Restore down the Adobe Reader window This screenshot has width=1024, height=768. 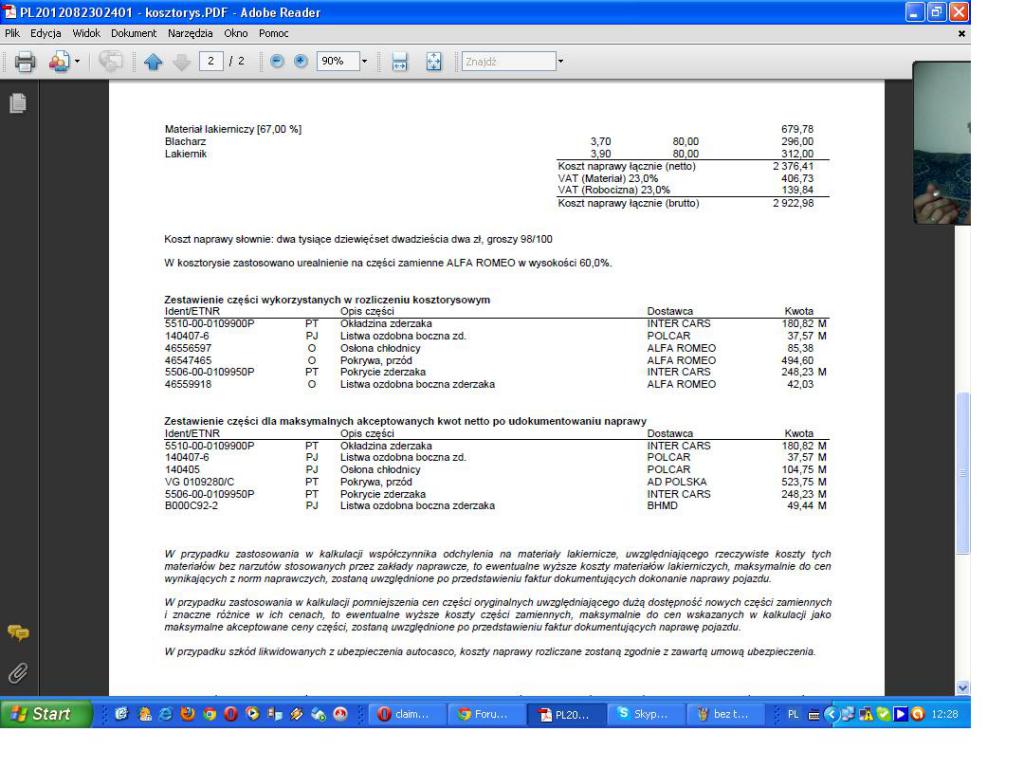[936, 12]
